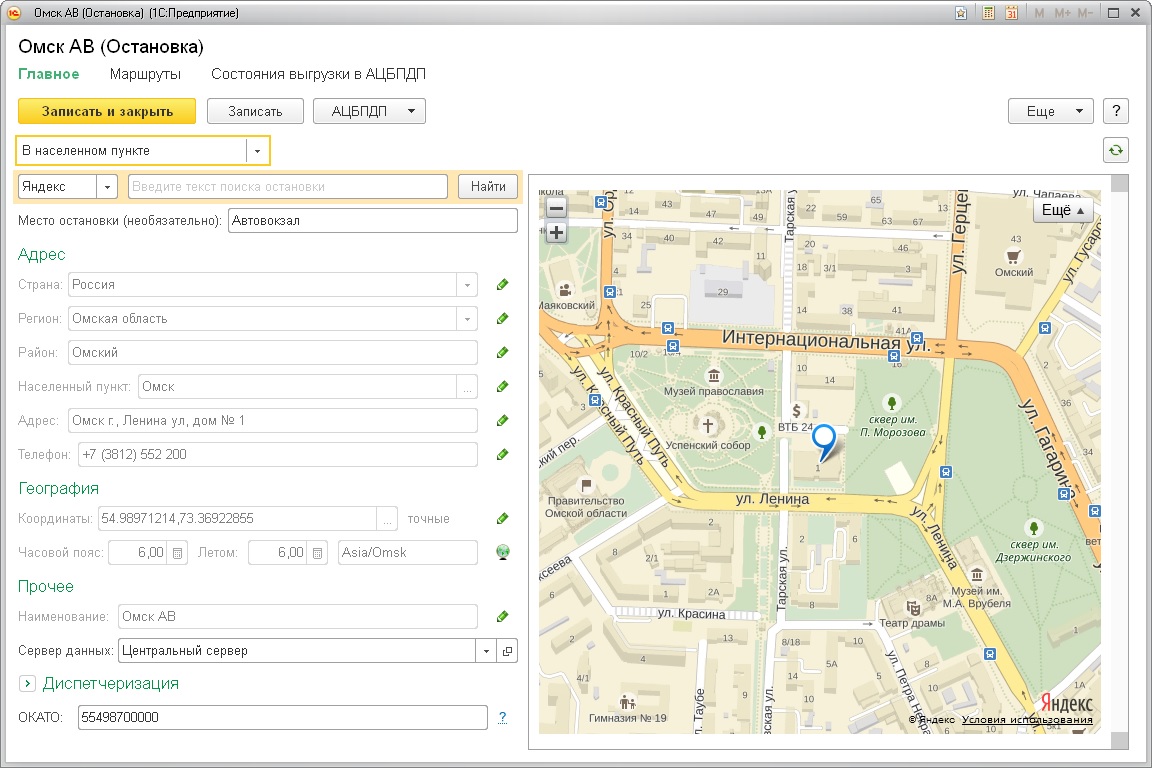Click the stop search text field

click(x=288, y=187)
